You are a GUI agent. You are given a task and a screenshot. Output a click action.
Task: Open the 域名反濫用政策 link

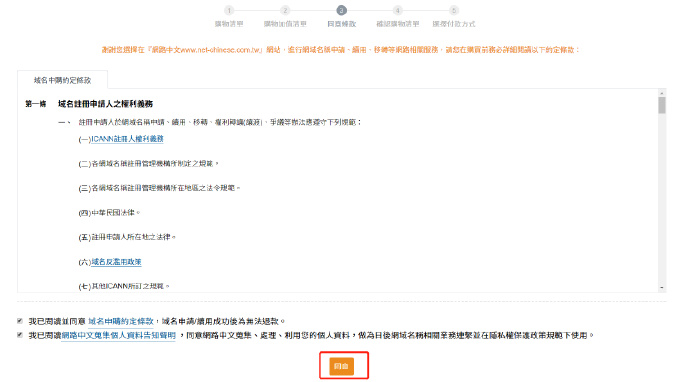117,262
